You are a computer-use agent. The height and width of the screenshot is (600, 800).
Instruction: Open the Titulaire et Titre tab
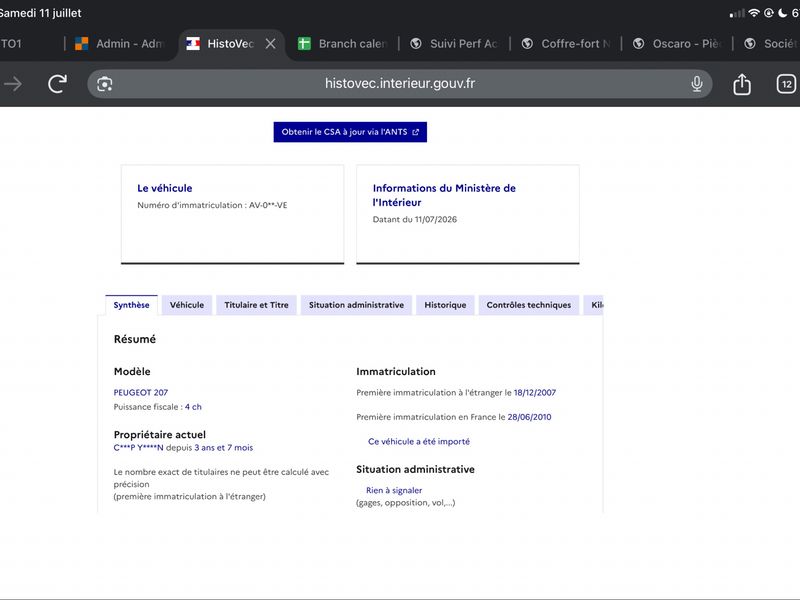pos(256,305)
